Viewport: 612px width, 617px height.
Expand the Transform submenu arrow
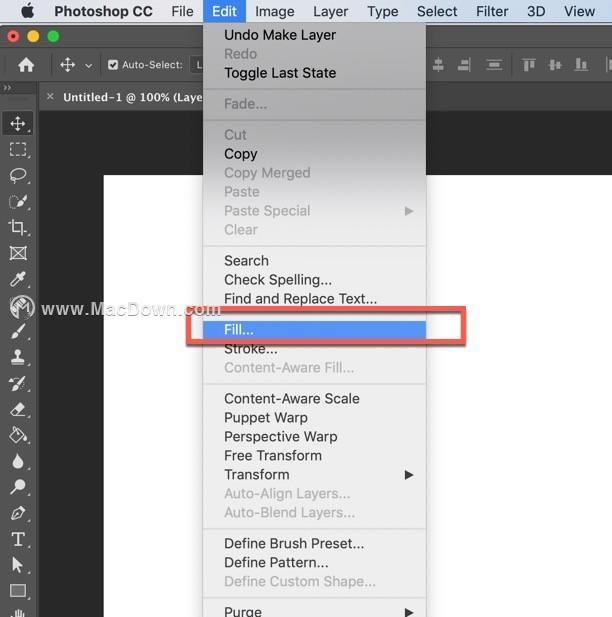(409, 475)
